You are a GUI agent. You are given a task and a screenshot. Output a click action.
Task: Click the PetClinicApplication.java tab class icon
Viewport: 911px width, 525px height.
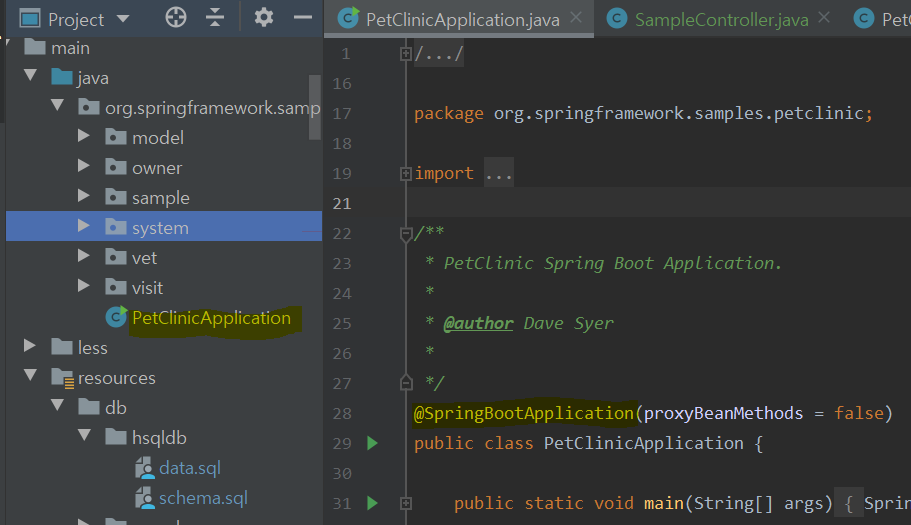[349, 18]
